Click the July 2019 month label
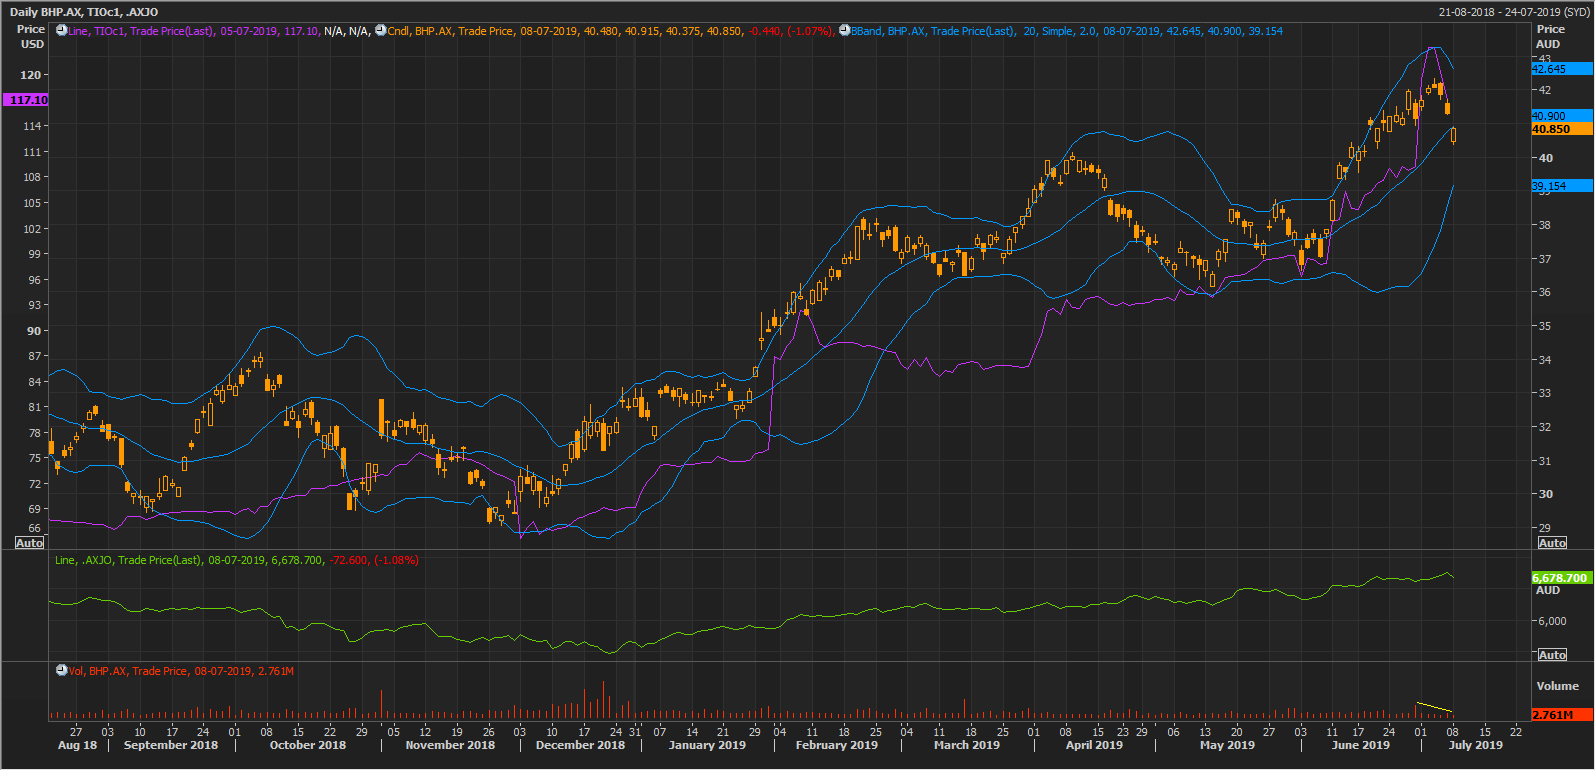This screenshot has width=1596, height=771. [1476, 745]
